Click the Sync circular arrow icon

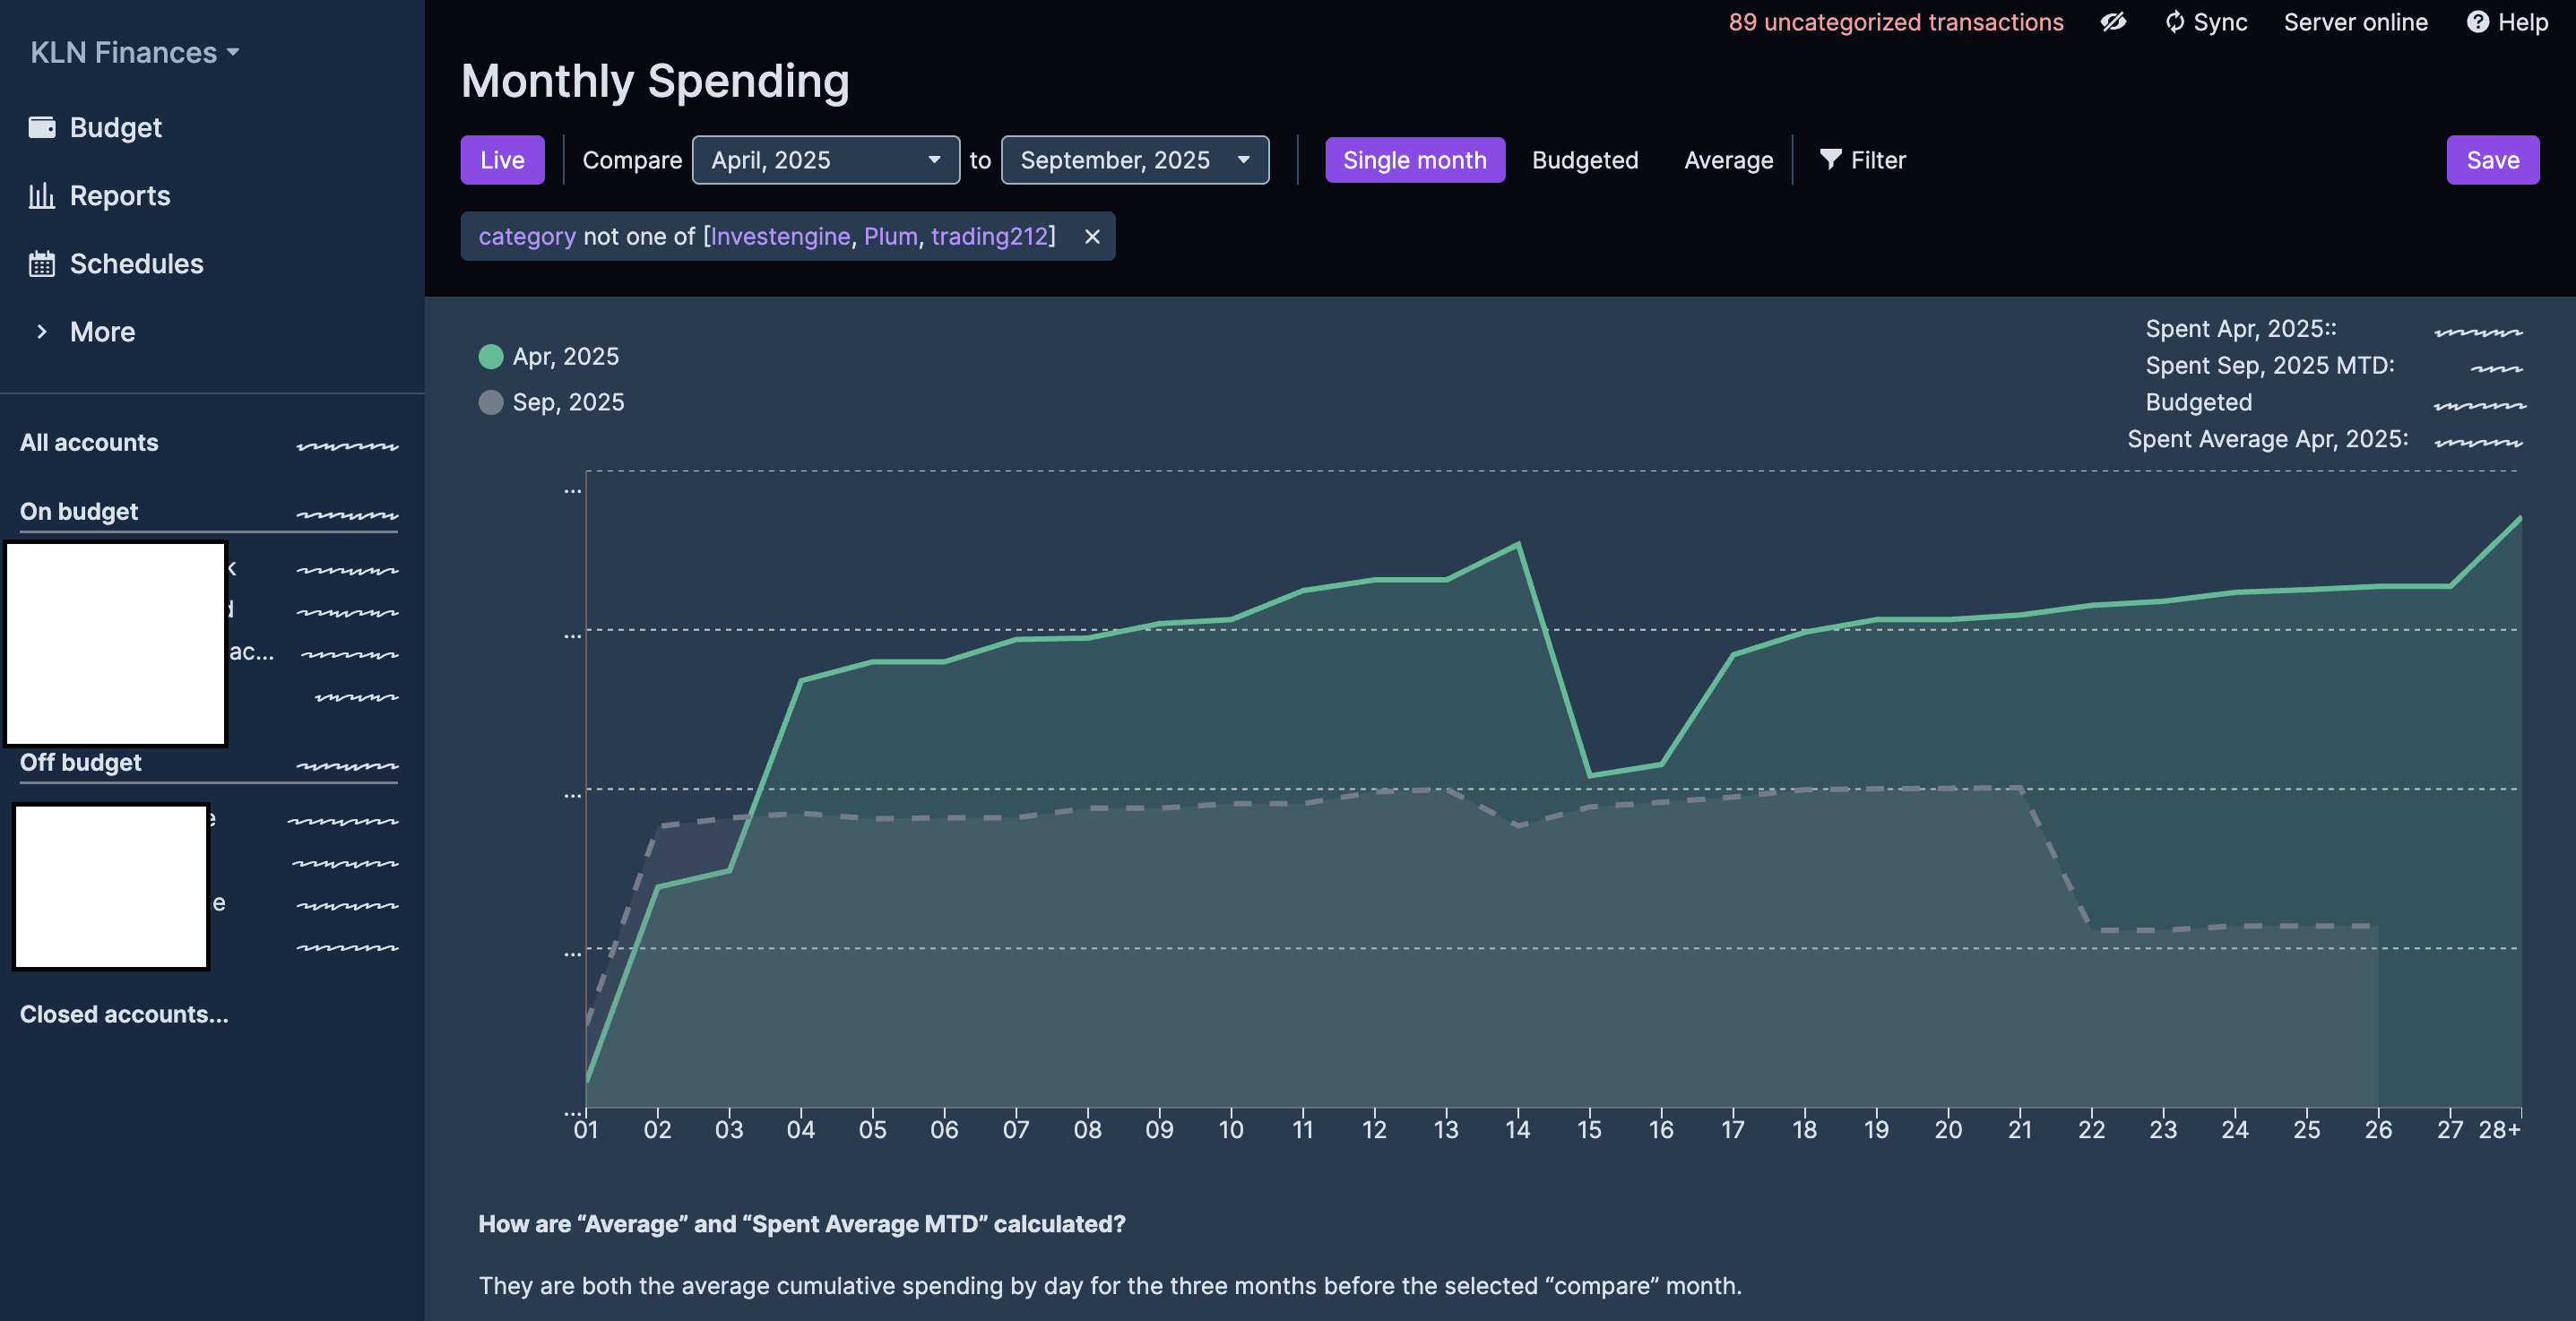(x=2174, y=22)
